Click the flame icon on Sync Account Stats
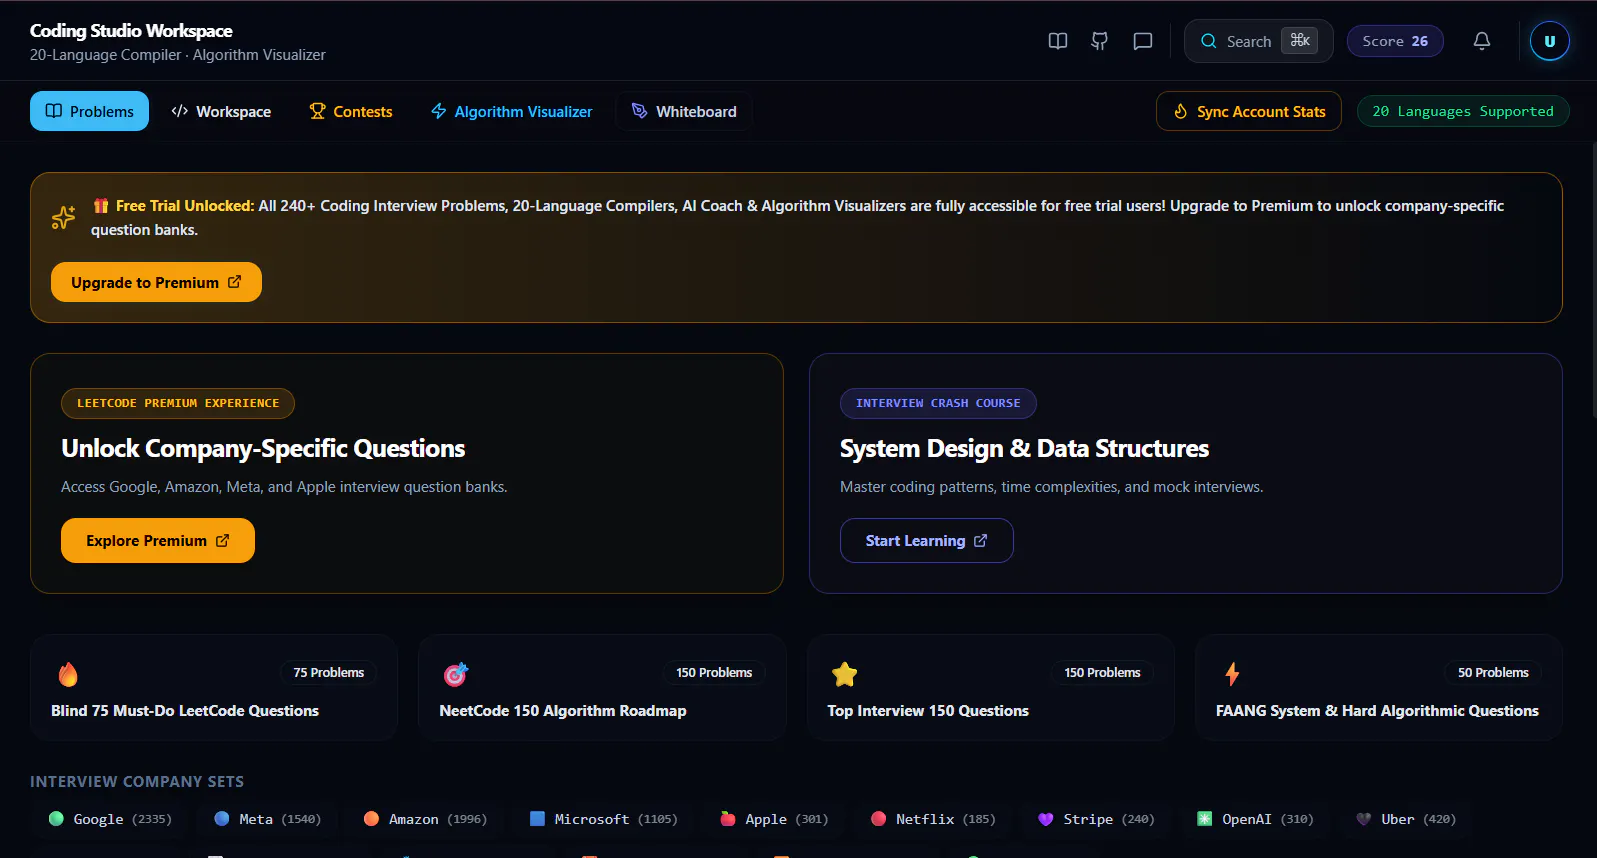The height and width of the screenshot is (858, 1597). coord(1181,111)
